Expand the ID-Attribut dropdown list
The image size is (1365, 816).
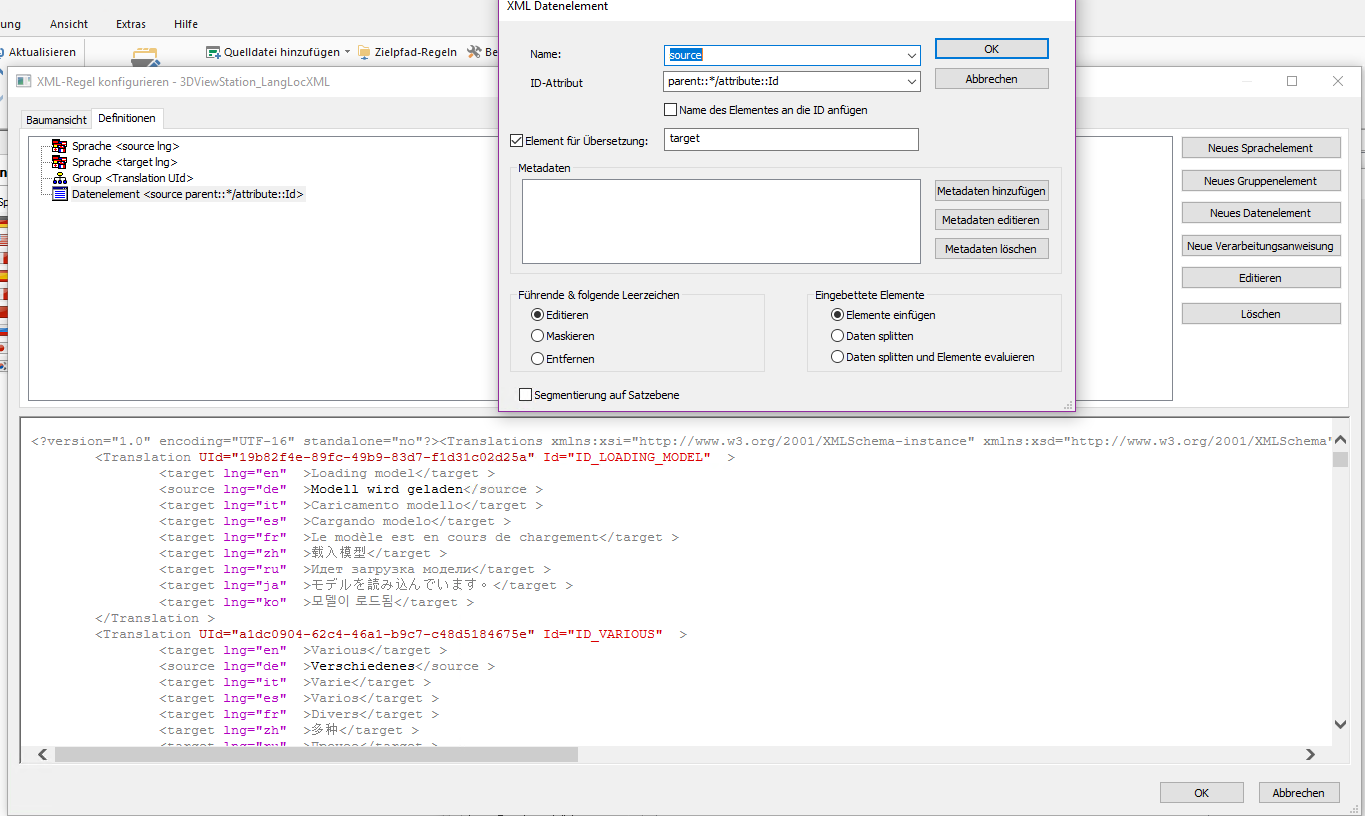[x=911, y=81]
